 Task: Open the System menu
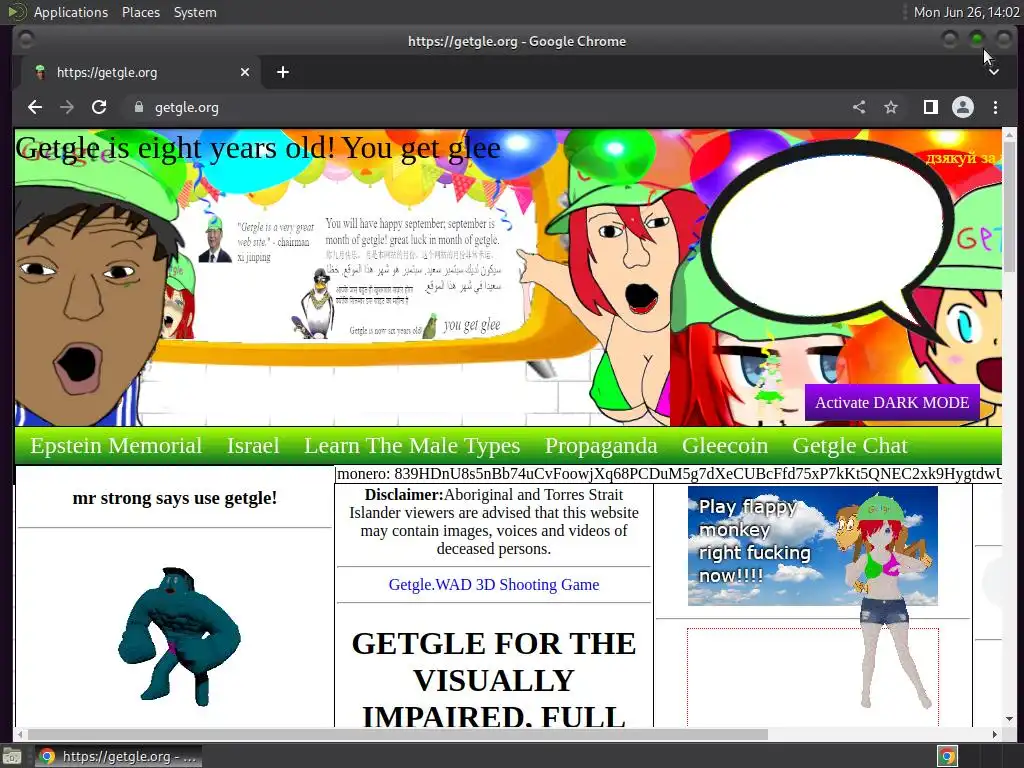click(x=195, y=12)
